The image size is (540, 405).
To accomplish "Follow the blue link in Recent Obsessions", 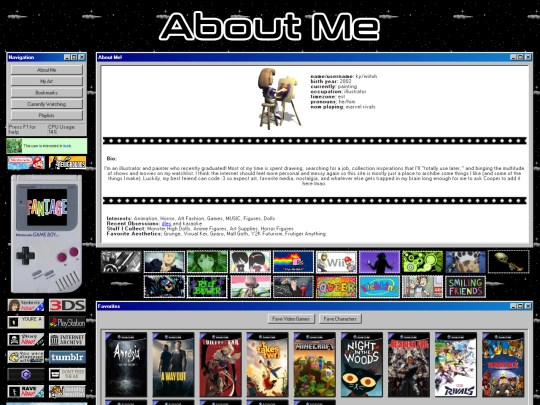I will (x=166, y=224).
